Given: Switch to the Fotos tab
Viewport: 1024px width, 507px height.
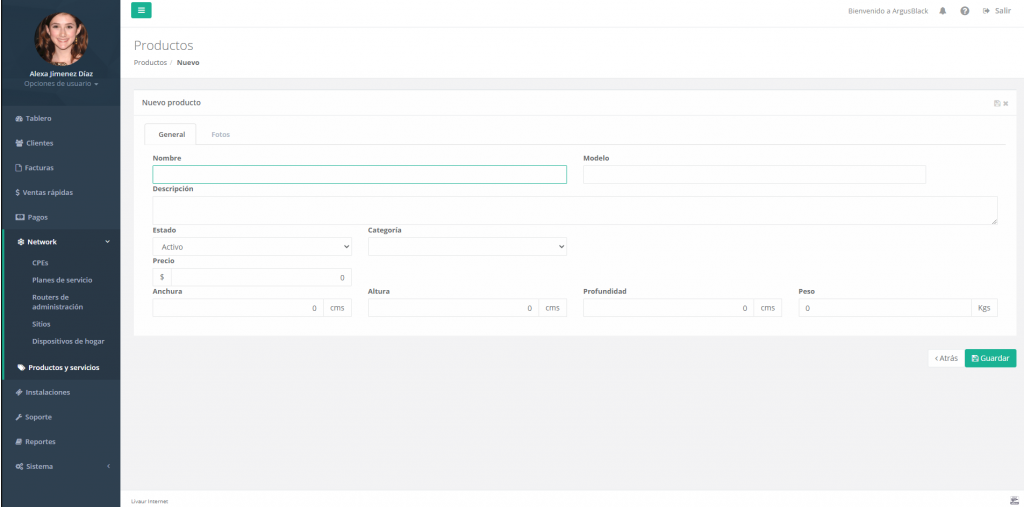Looking at the screenshot, I should 220,134.
